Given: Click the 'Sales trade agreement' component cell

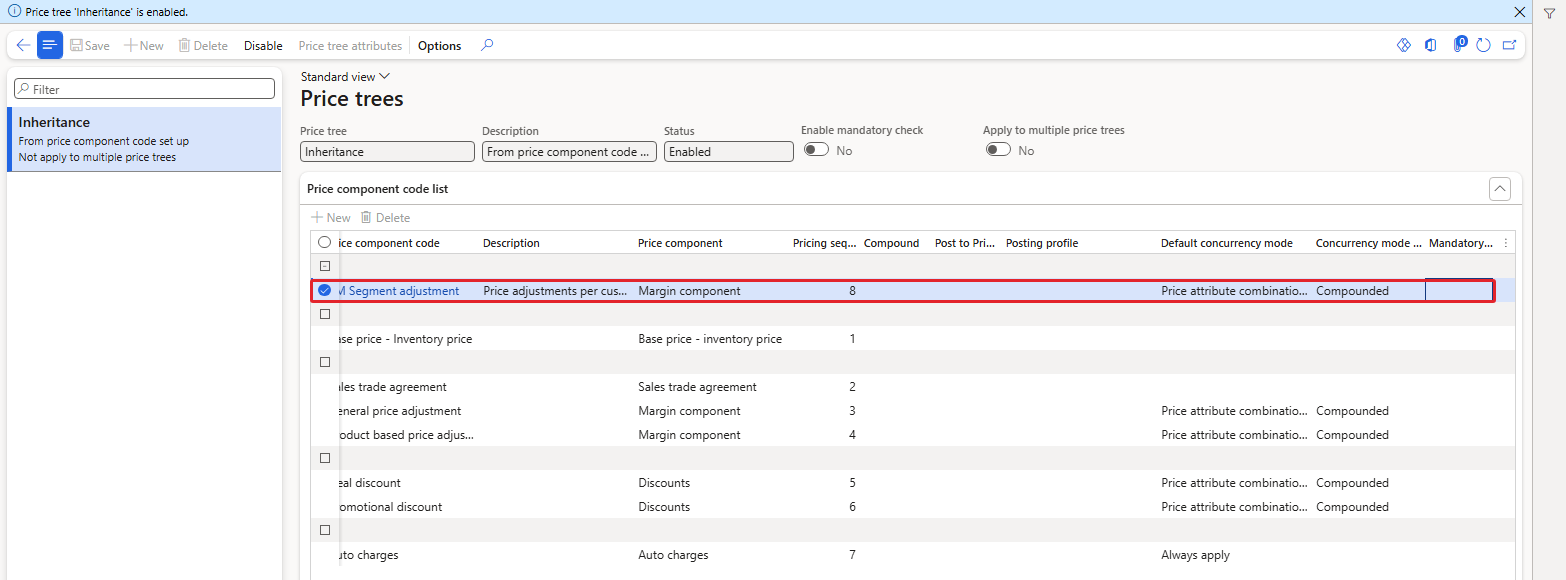Looking at the screenshot, I should point(697,387).
